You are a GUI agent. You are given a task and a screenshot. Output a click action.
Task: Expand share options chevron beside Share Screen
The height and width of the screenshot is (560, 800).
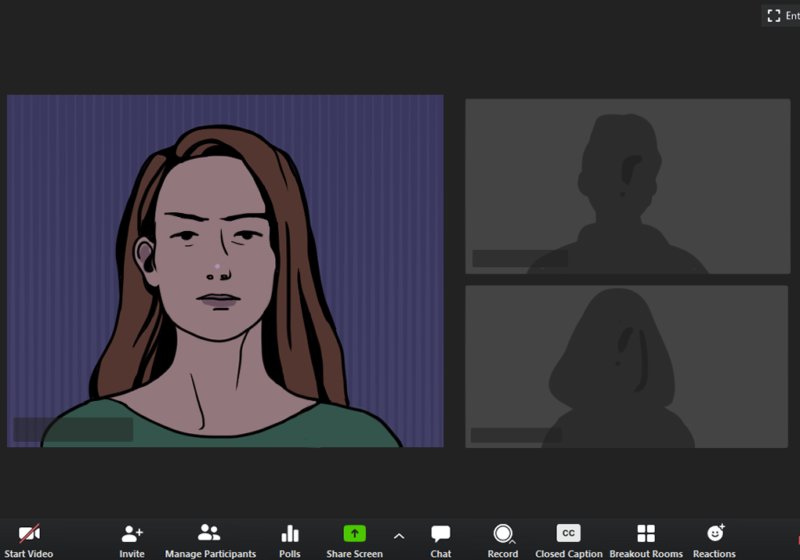point(399,536)
